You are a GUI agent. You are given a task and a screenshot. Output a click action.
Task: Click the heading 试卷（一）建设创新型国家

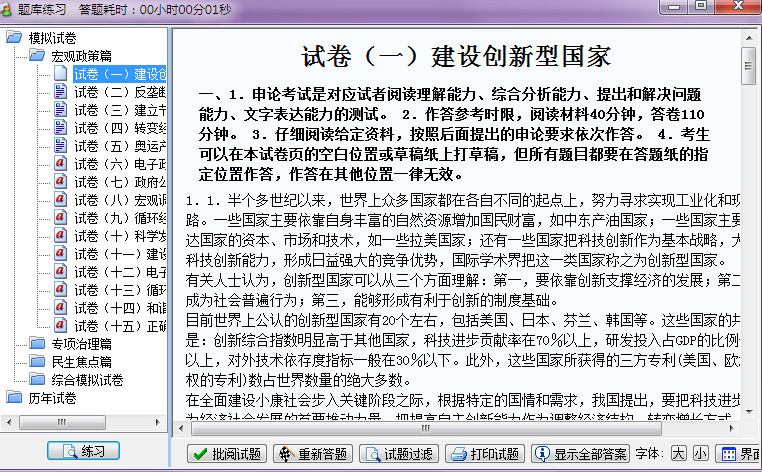456,56
